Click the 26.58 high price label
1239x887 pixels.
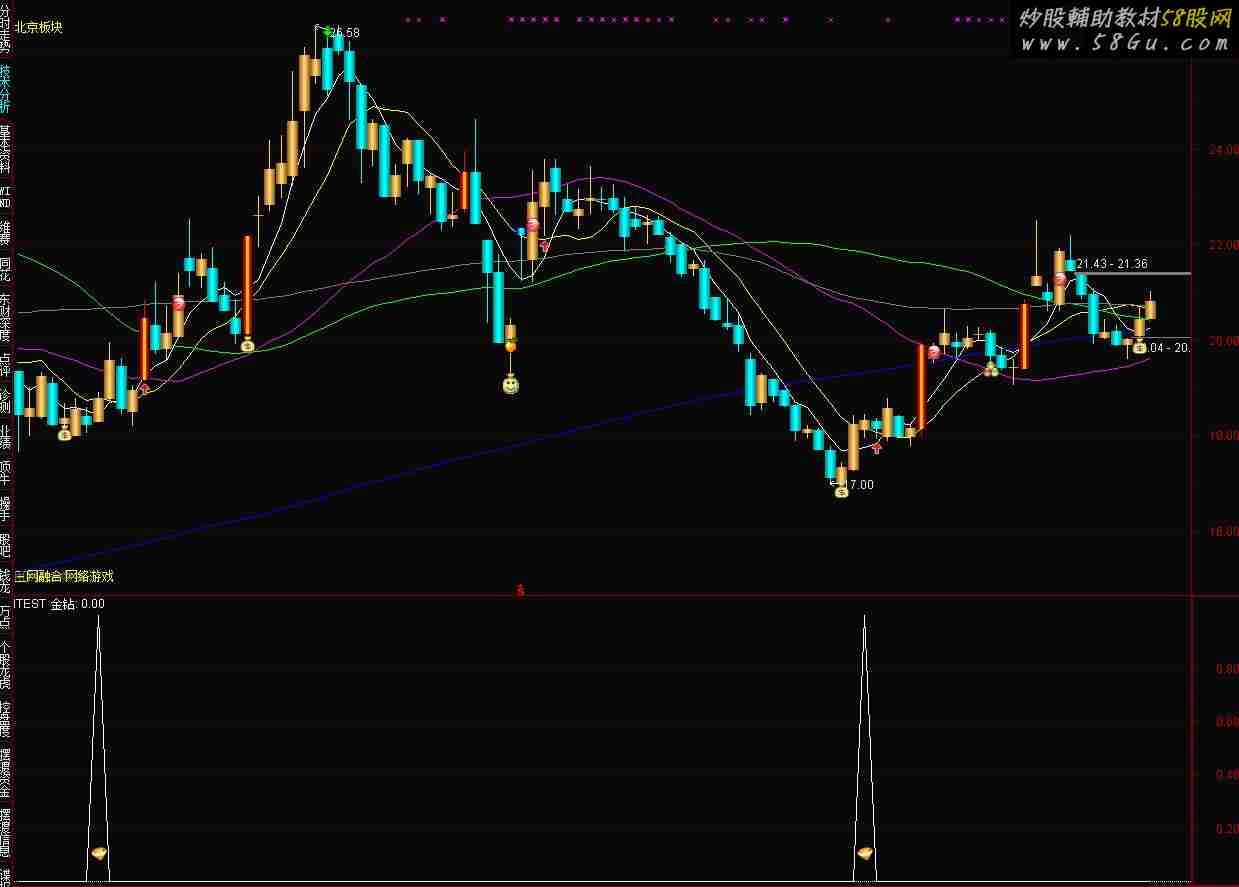tap(346, 33)
